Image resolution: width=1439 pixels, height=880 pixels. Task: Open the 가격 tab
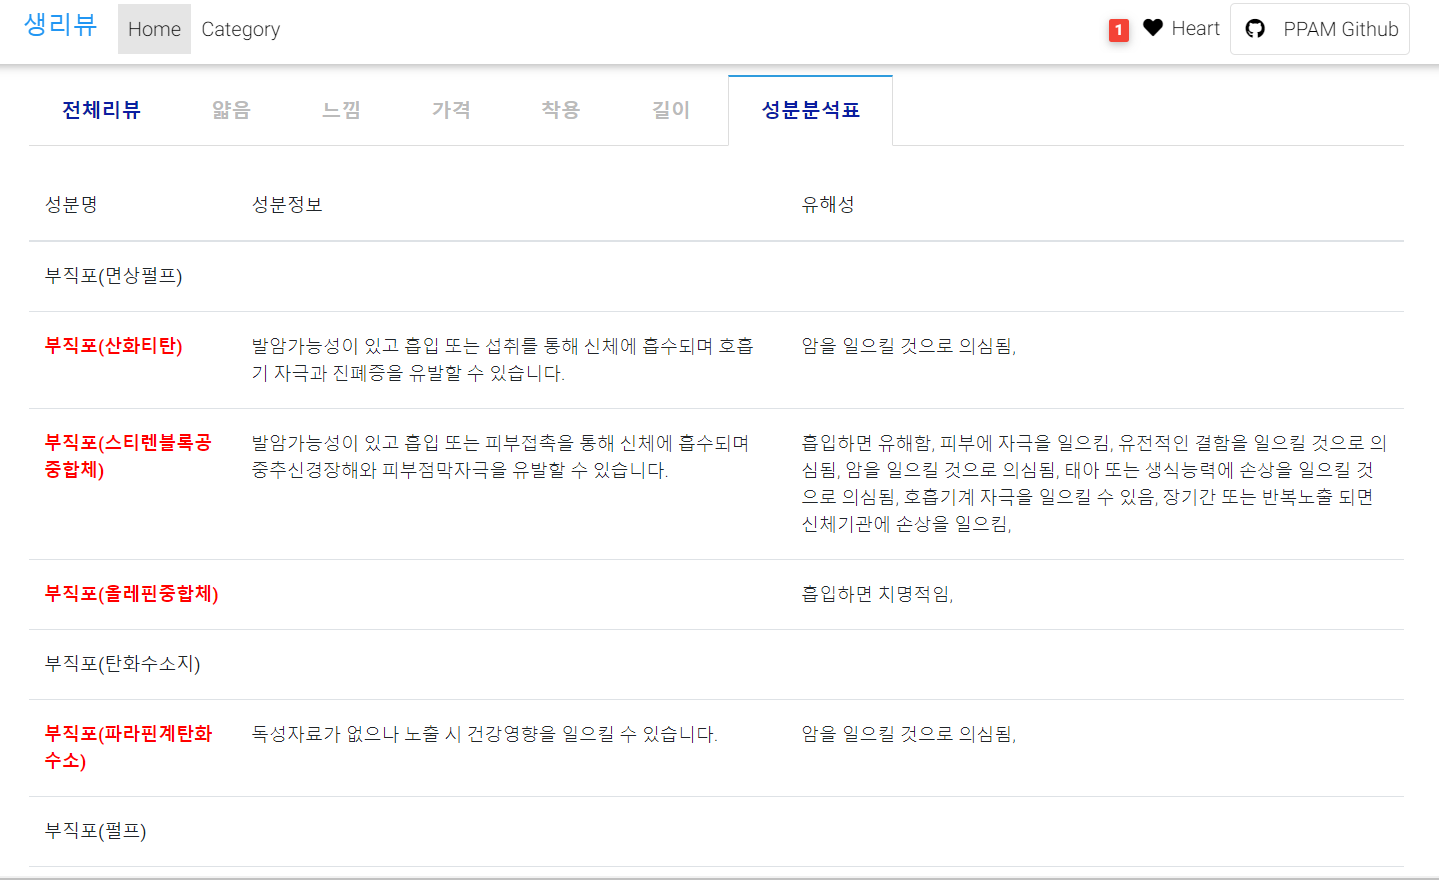(x=451, y=110)
